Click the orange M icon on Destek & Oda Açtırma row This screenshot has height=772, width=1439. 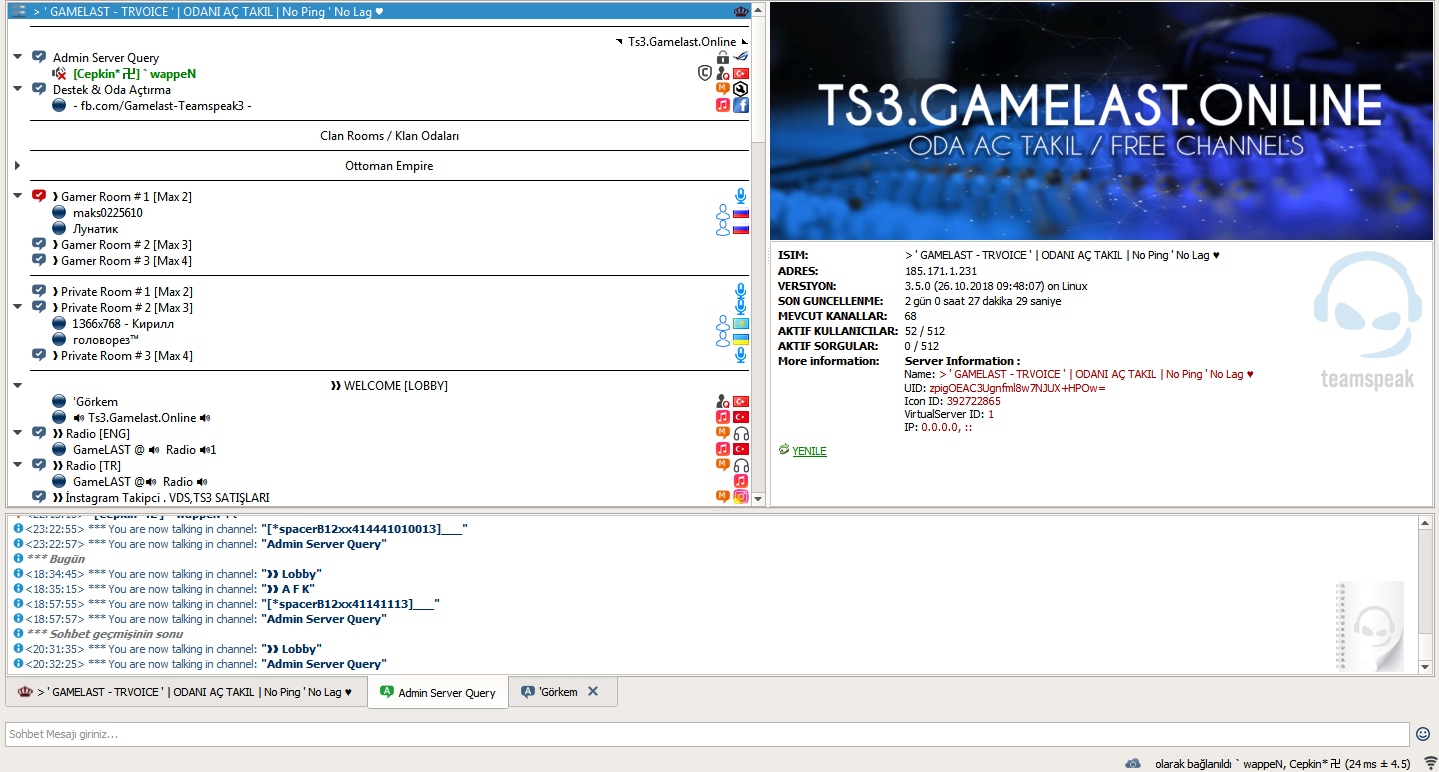click(723, 89)
